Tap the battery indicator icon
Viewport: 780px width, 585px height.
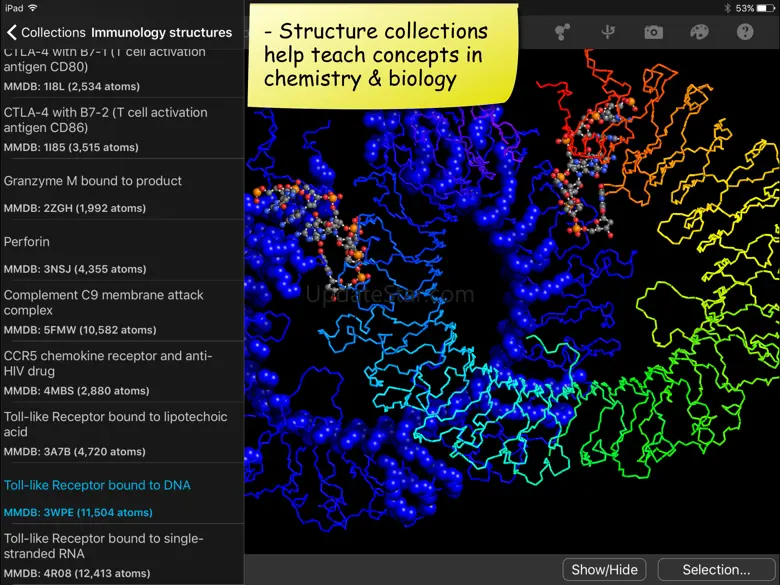(x=765, y=8)
